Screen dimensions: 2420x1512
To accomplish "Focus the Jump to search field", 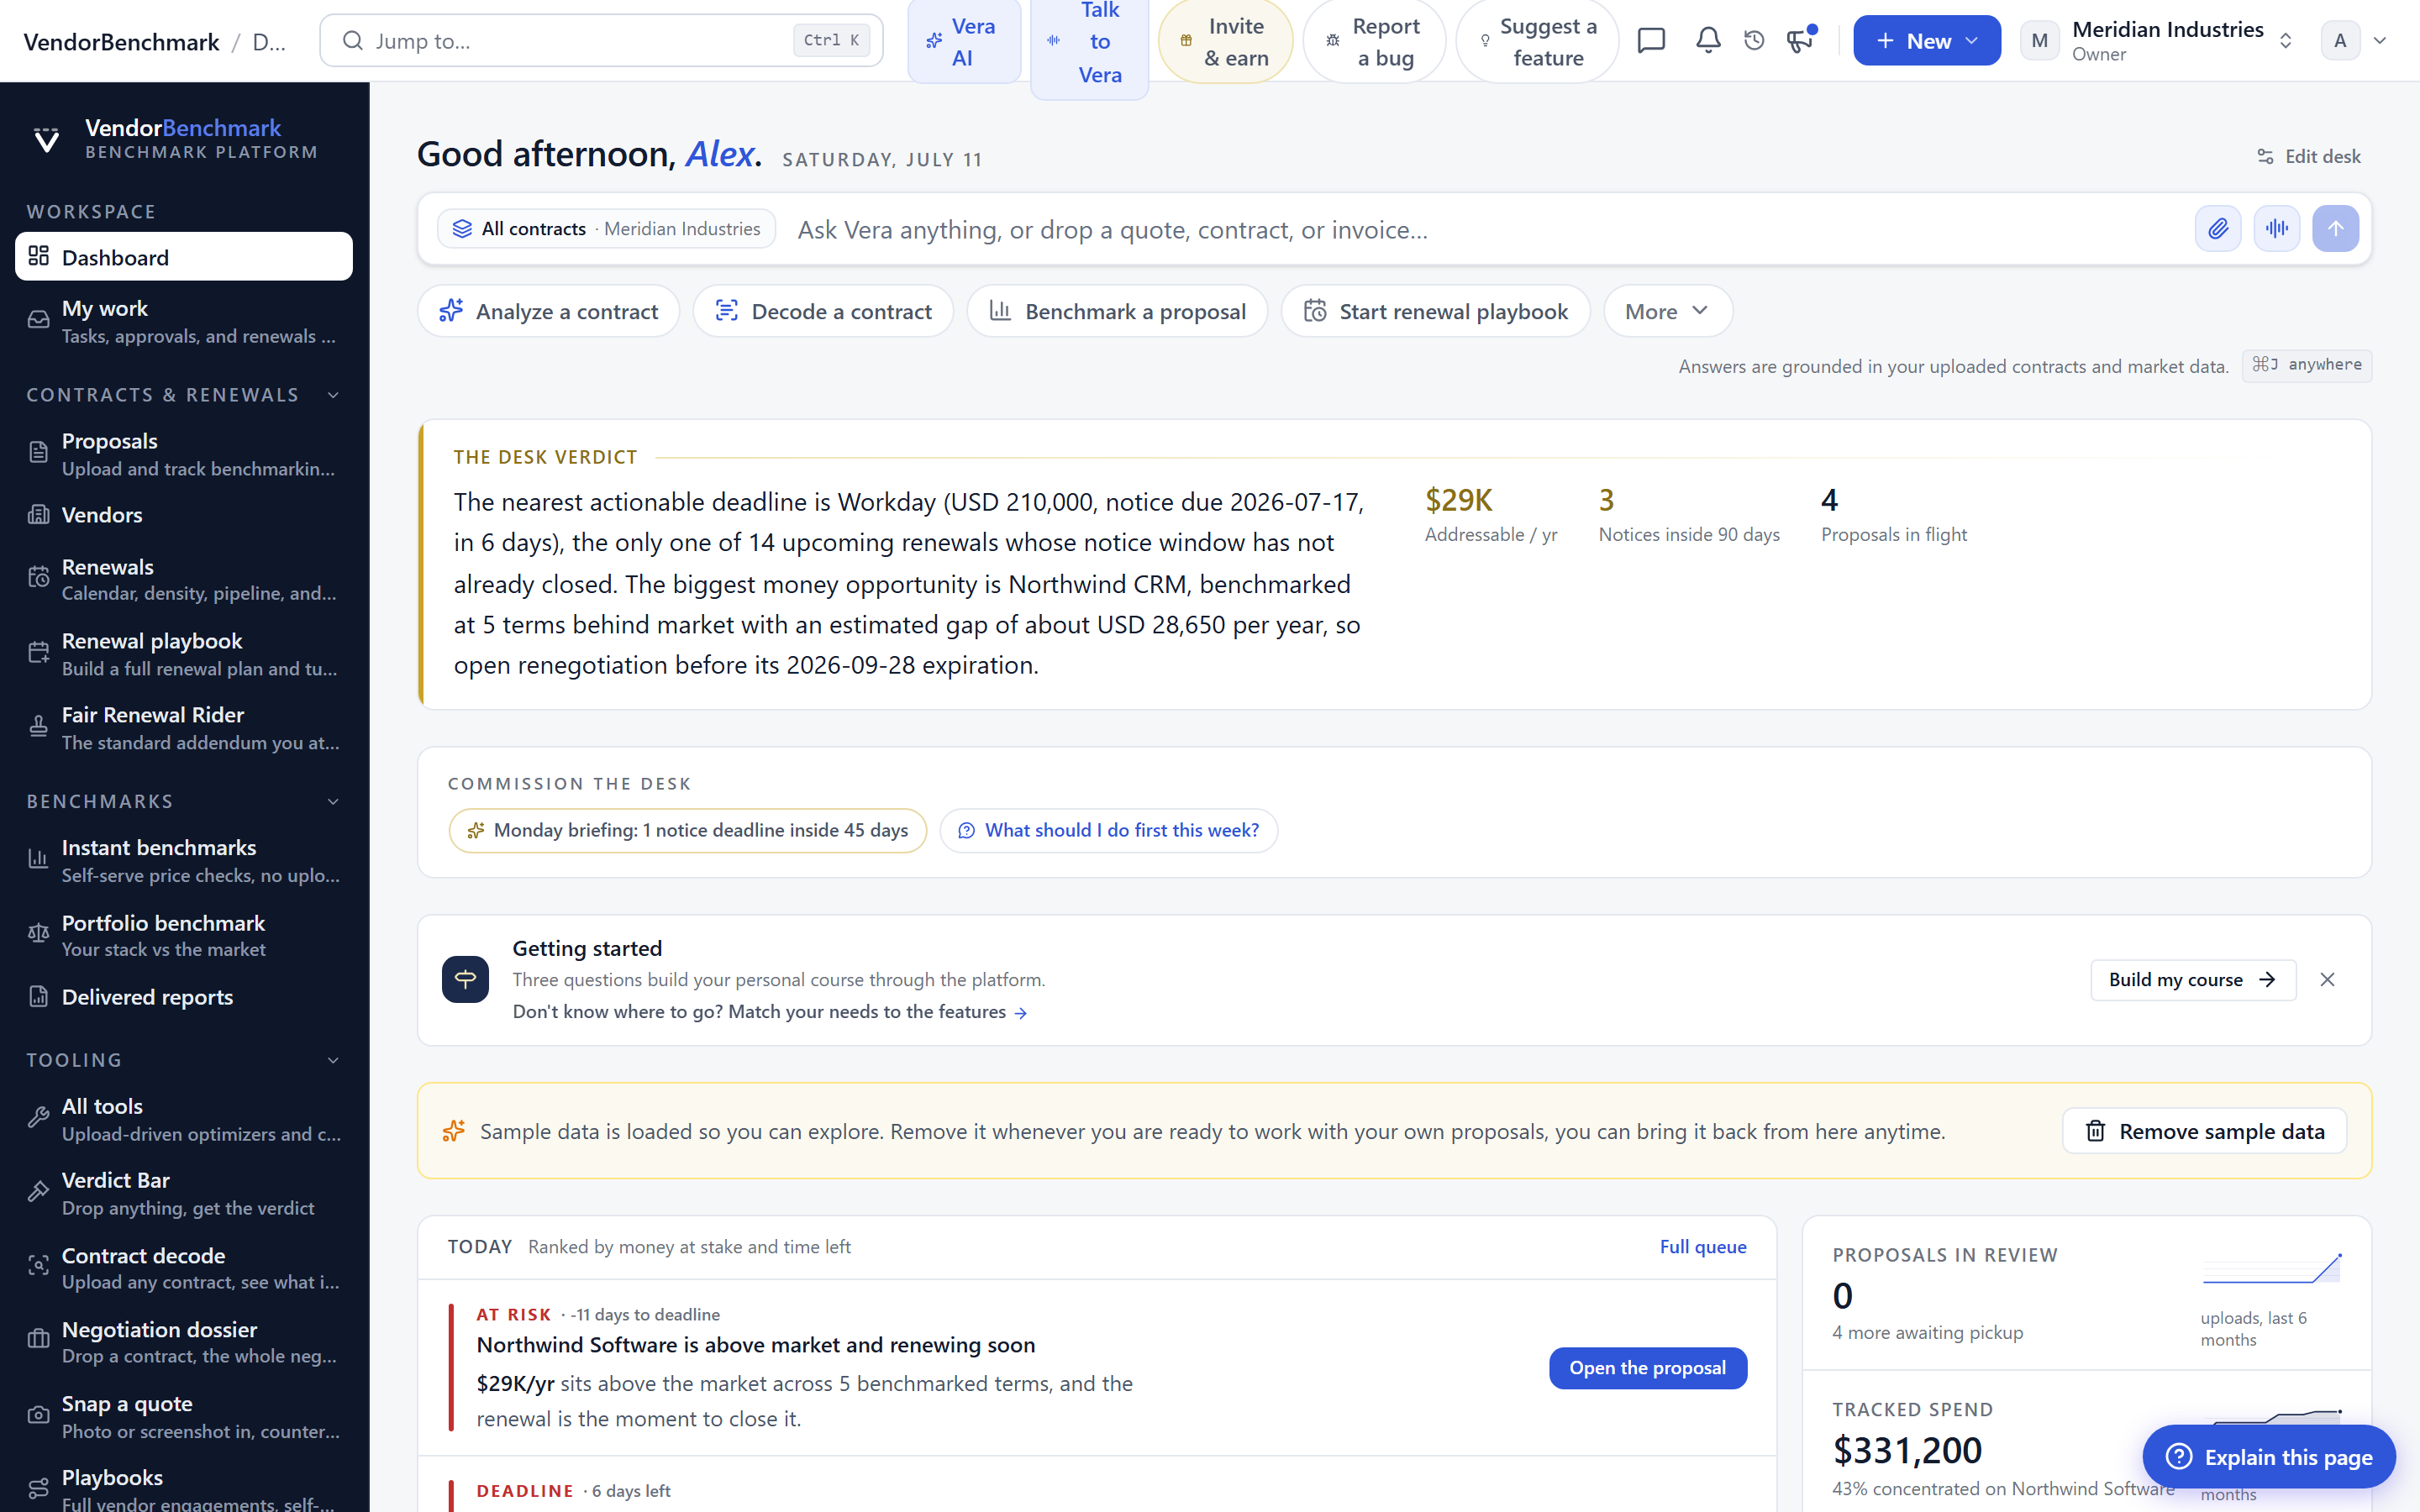I will tap(601, 40).
